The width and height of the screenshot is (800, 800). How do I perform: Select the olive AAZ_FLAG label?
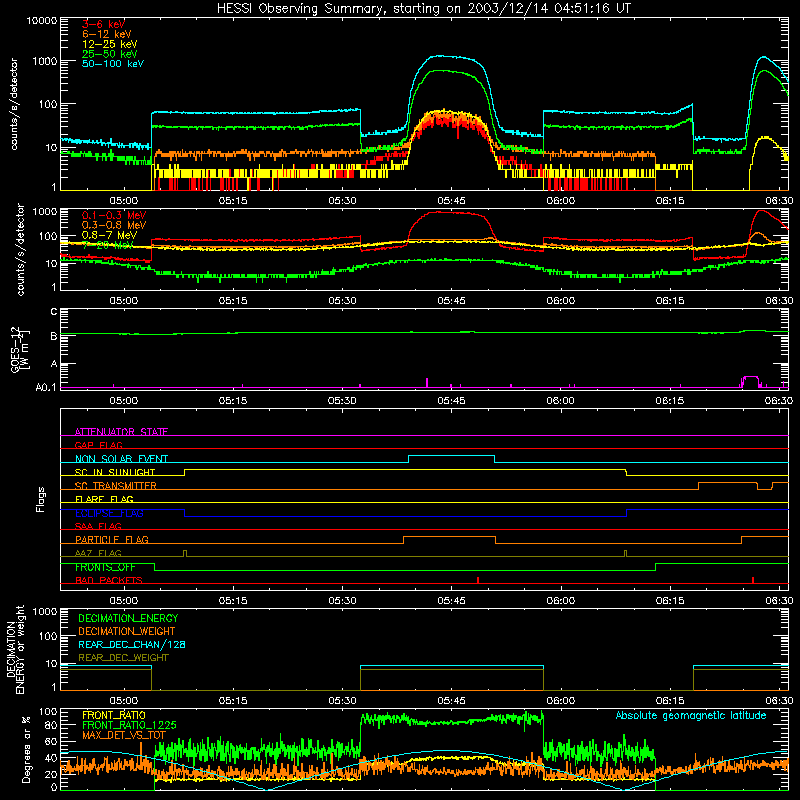coord(98,553)
